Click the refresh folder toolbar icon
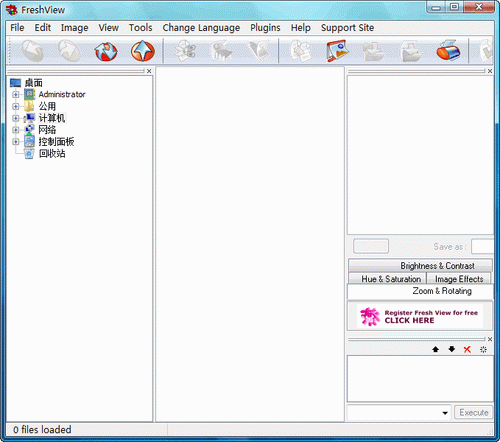Screen dimensions: 500x442 pos(106,51)
